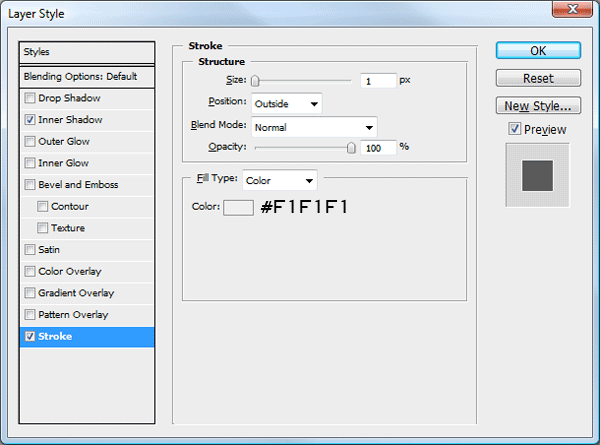Toggle the Texture checkbox
600x445 pixels.
(x=42, y=228)
